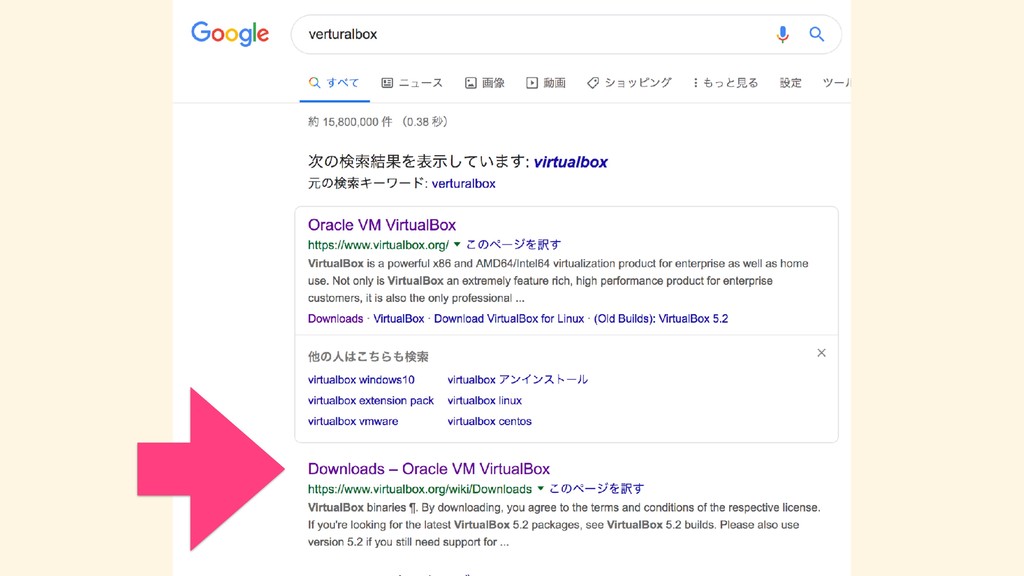This screenshot has width=1024, height=576.
Task: Expand the arrow beside virtualbox.org URL
Action: [x=457, y=244]
